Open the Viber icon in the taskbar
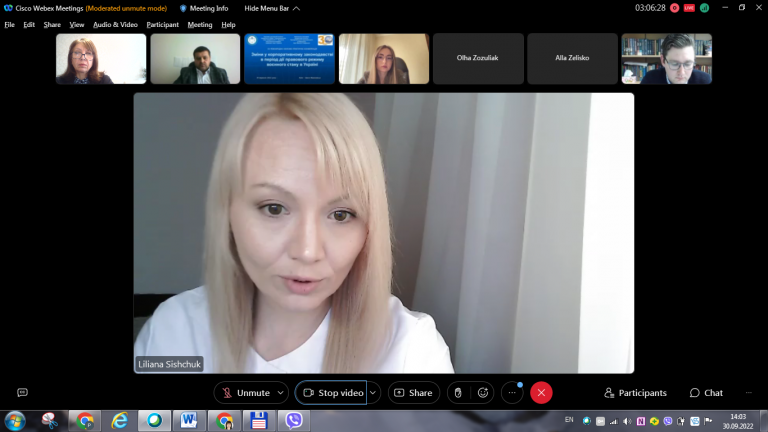Screen dimensions: 768x432 tap(293, 420)
